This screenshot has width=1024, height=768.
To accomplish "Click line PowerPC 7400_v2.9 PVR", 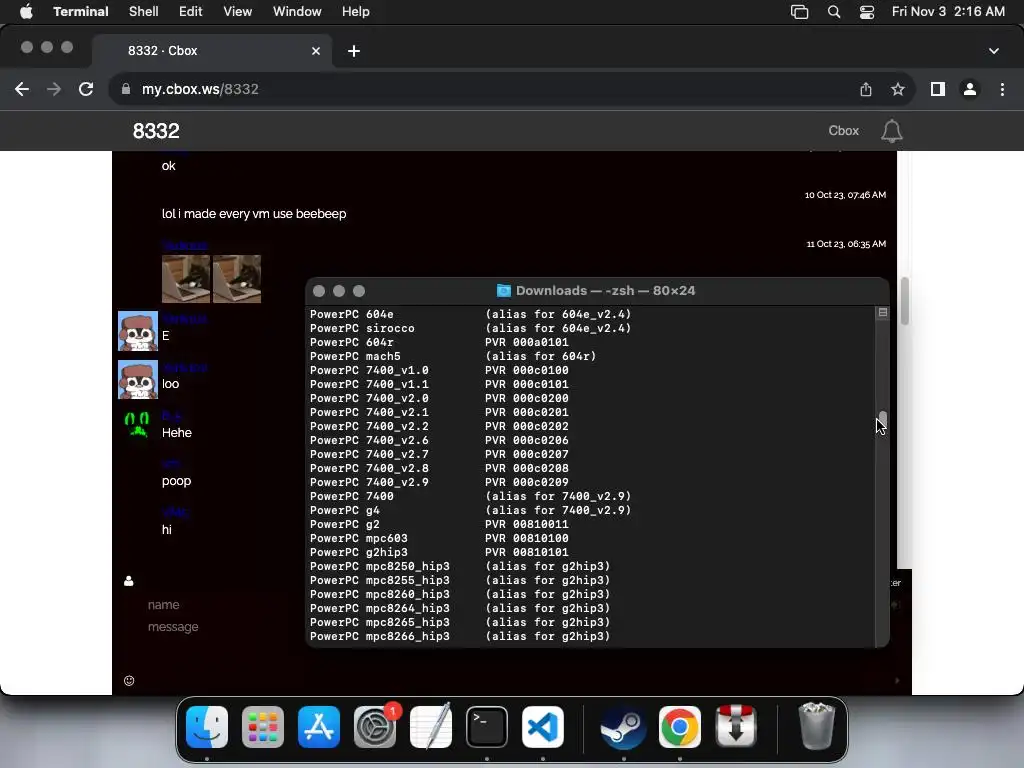I will point(439,482).
